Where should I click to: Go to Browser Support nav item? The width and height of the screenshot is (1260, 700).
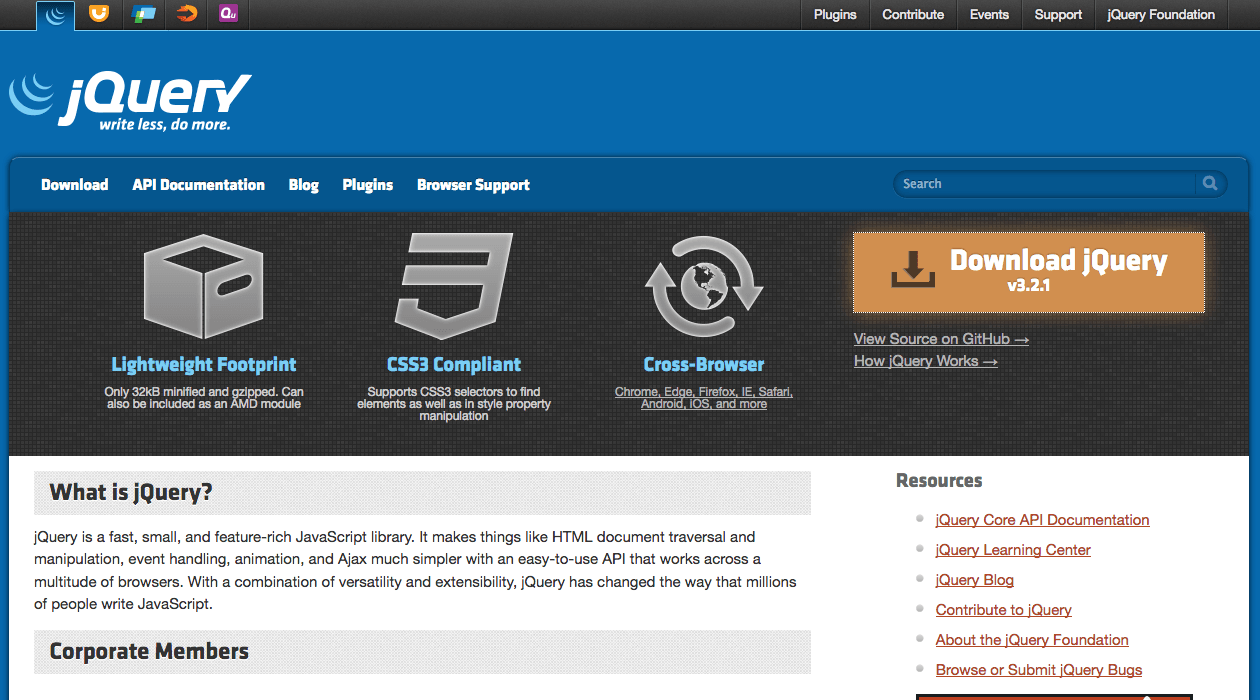pos(473,185)
